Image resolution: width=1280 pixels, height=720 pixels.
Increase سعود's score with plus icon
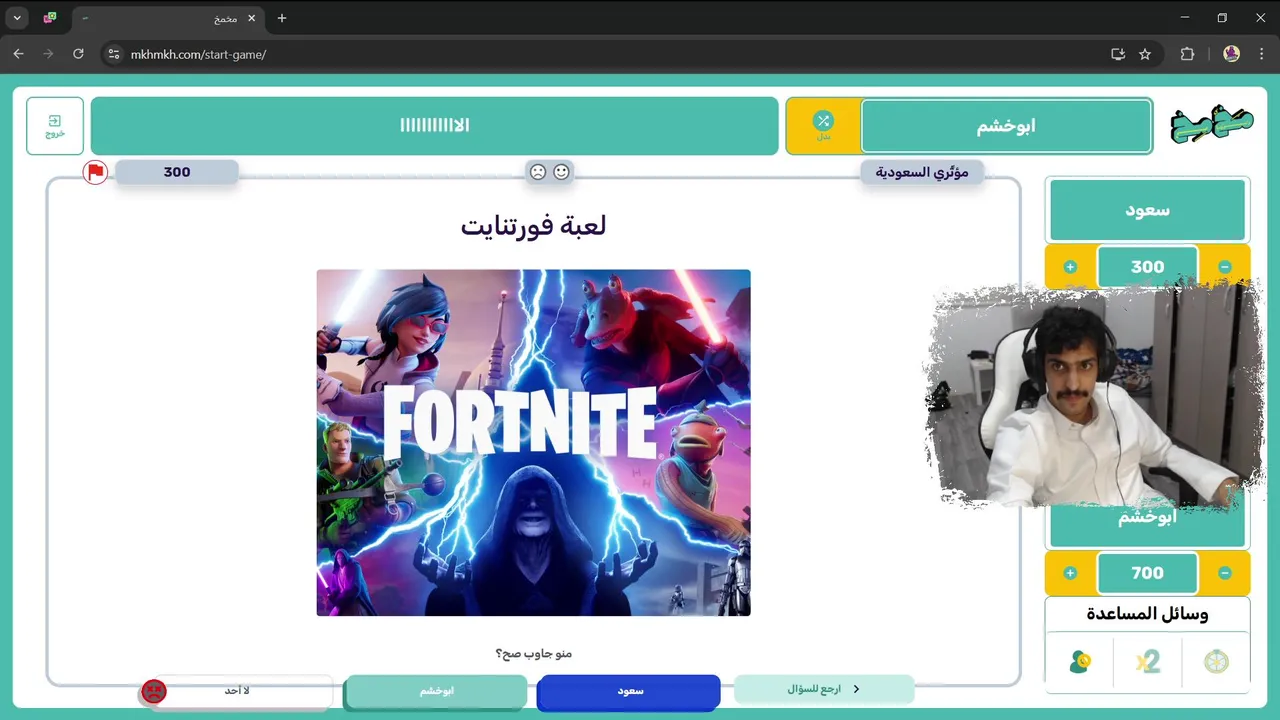coord(1070,267)
